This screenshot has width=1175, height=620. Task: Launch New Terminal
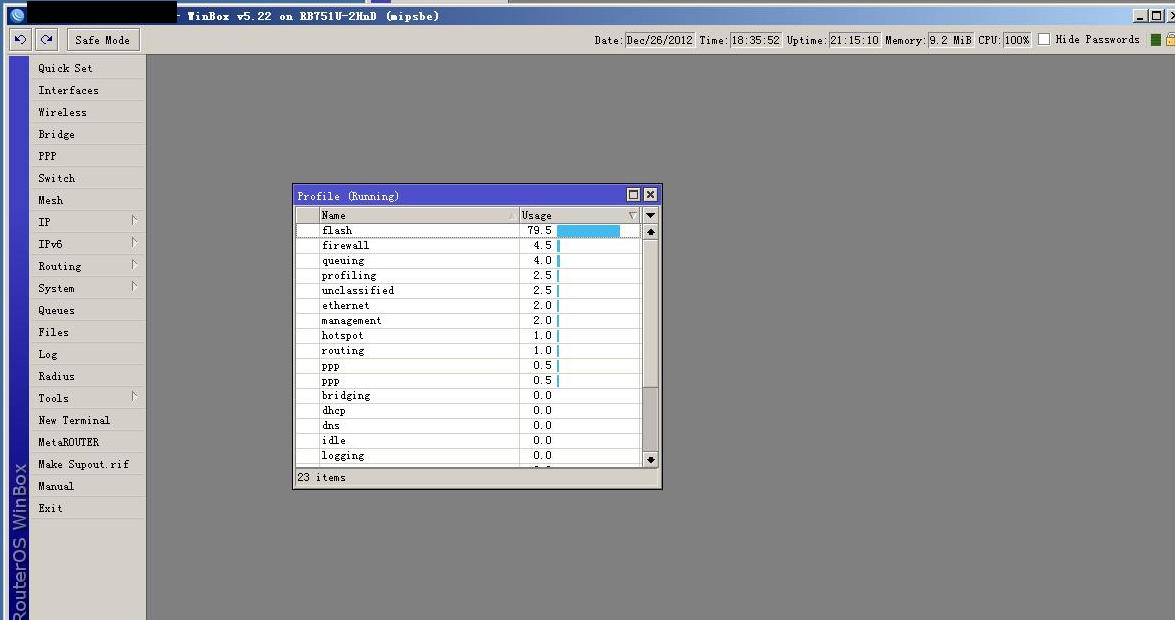pyautogui.click(x=87, y=421)
